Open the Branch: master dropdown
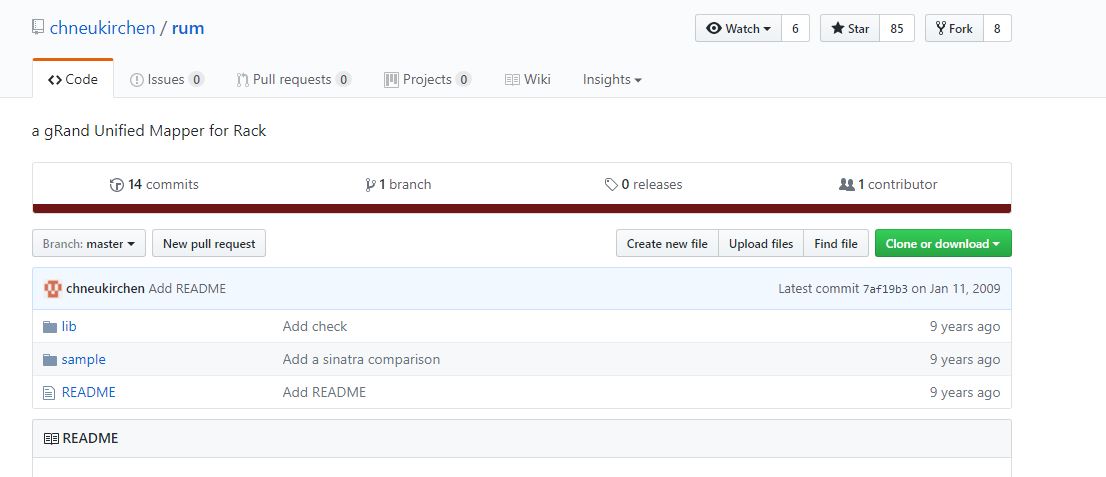 point(89,243)
